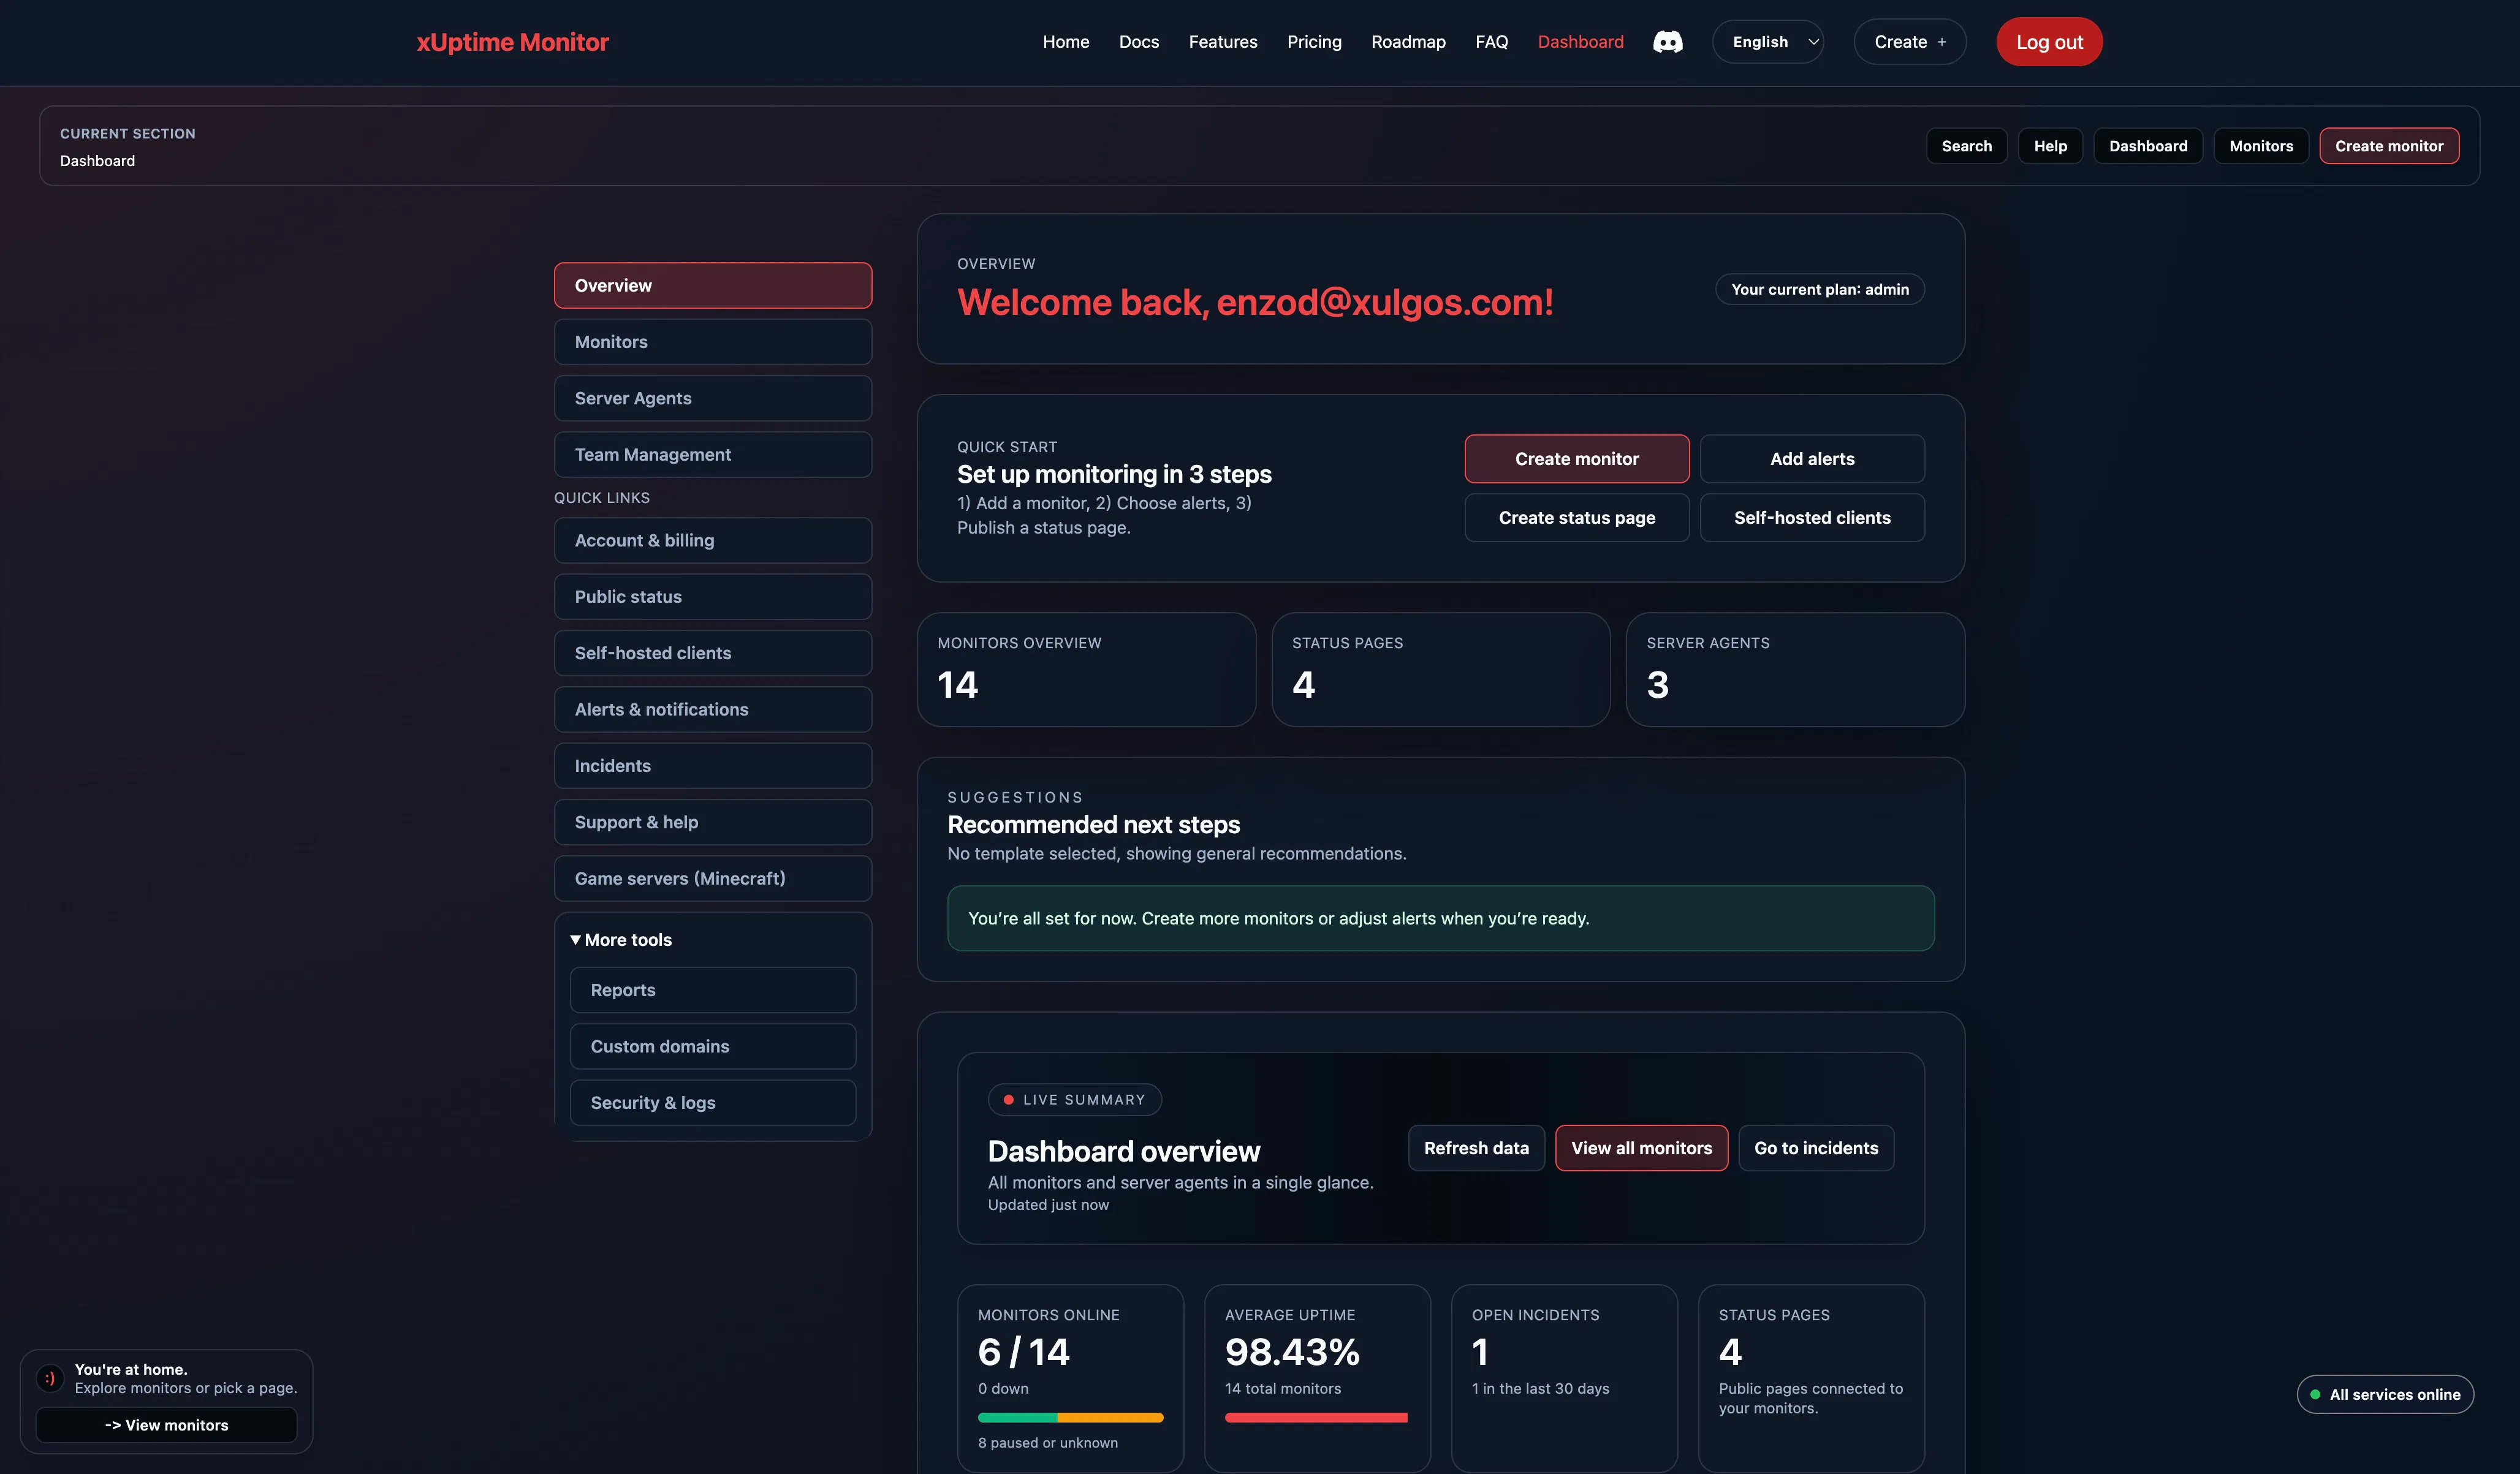Viewport: 2520px width, 1474px height.
Task: Open Server Agents in sidebar
Action: pos(713,398)
